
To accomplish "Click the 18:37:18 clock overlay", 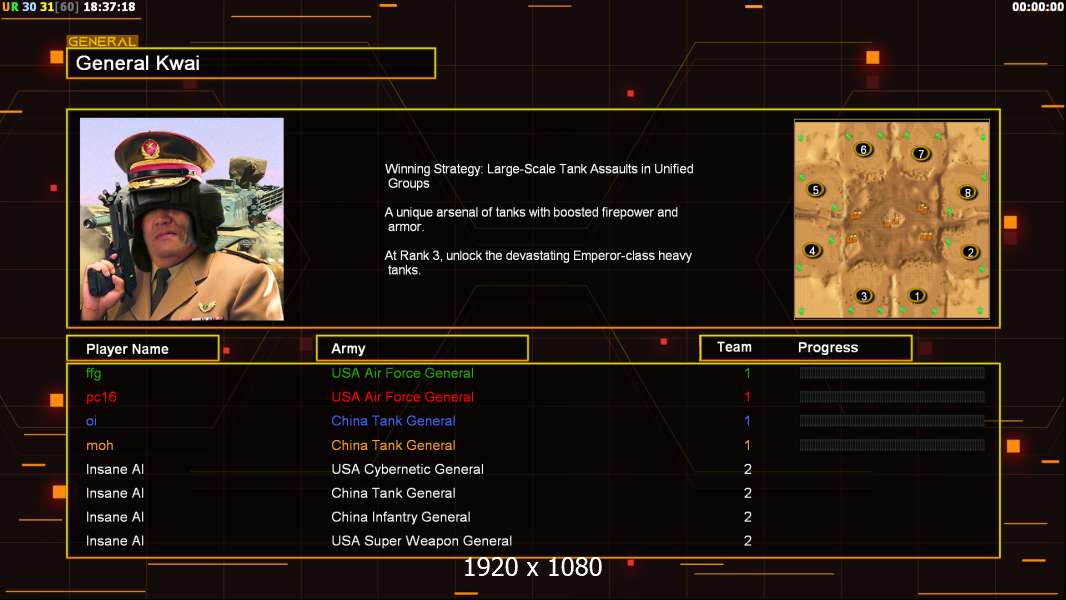I will pos(109,7).
